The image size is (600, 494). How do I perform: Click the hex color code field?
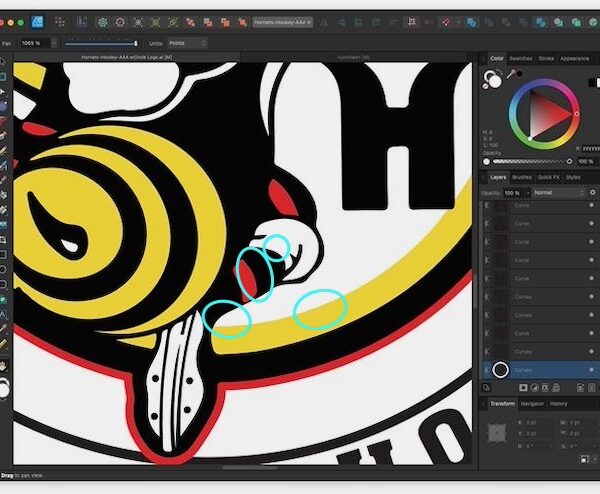point(591,148)
